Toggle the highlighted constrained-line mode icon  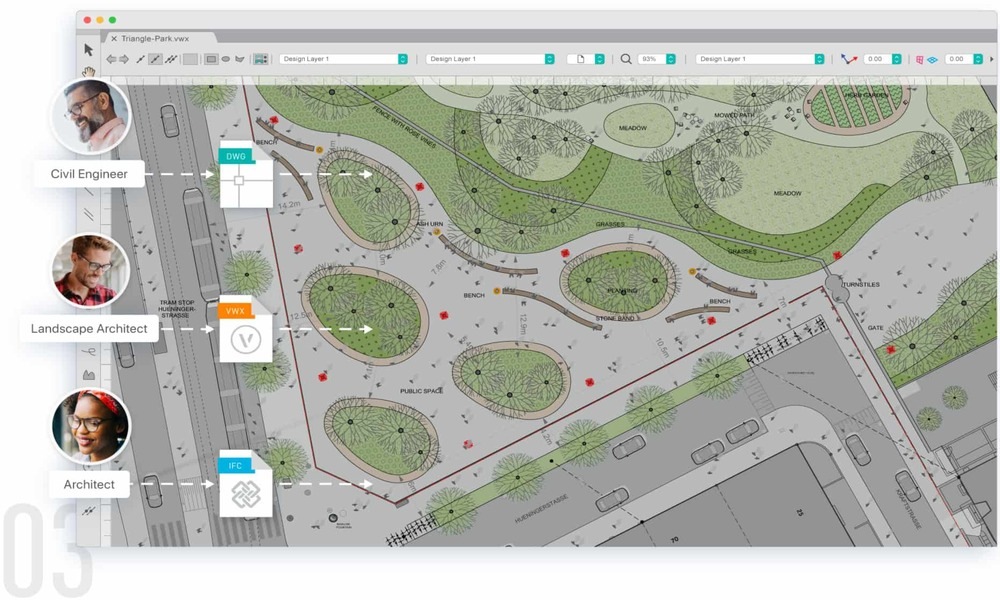pos(155,59)
